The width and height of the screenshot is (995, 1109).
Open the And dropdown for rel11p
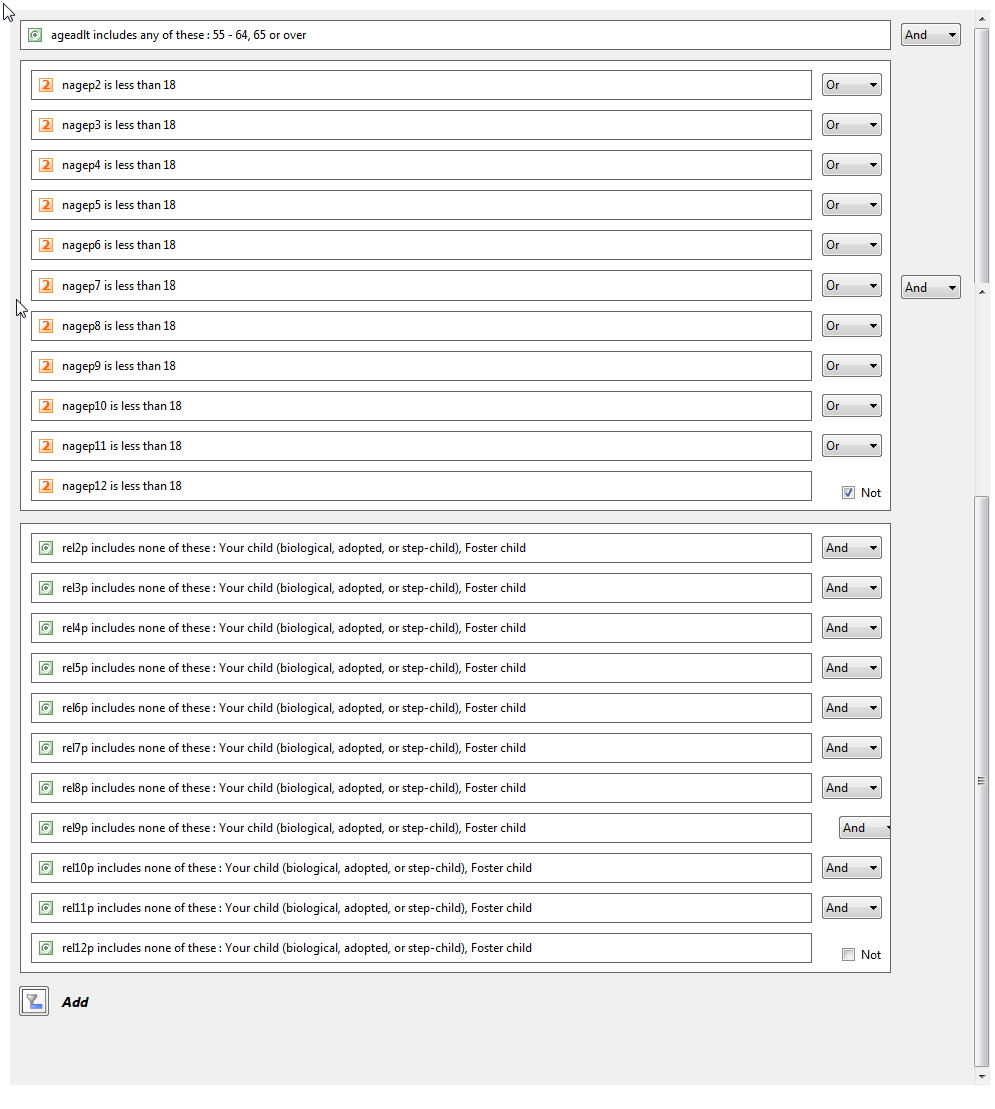(851, 908)
